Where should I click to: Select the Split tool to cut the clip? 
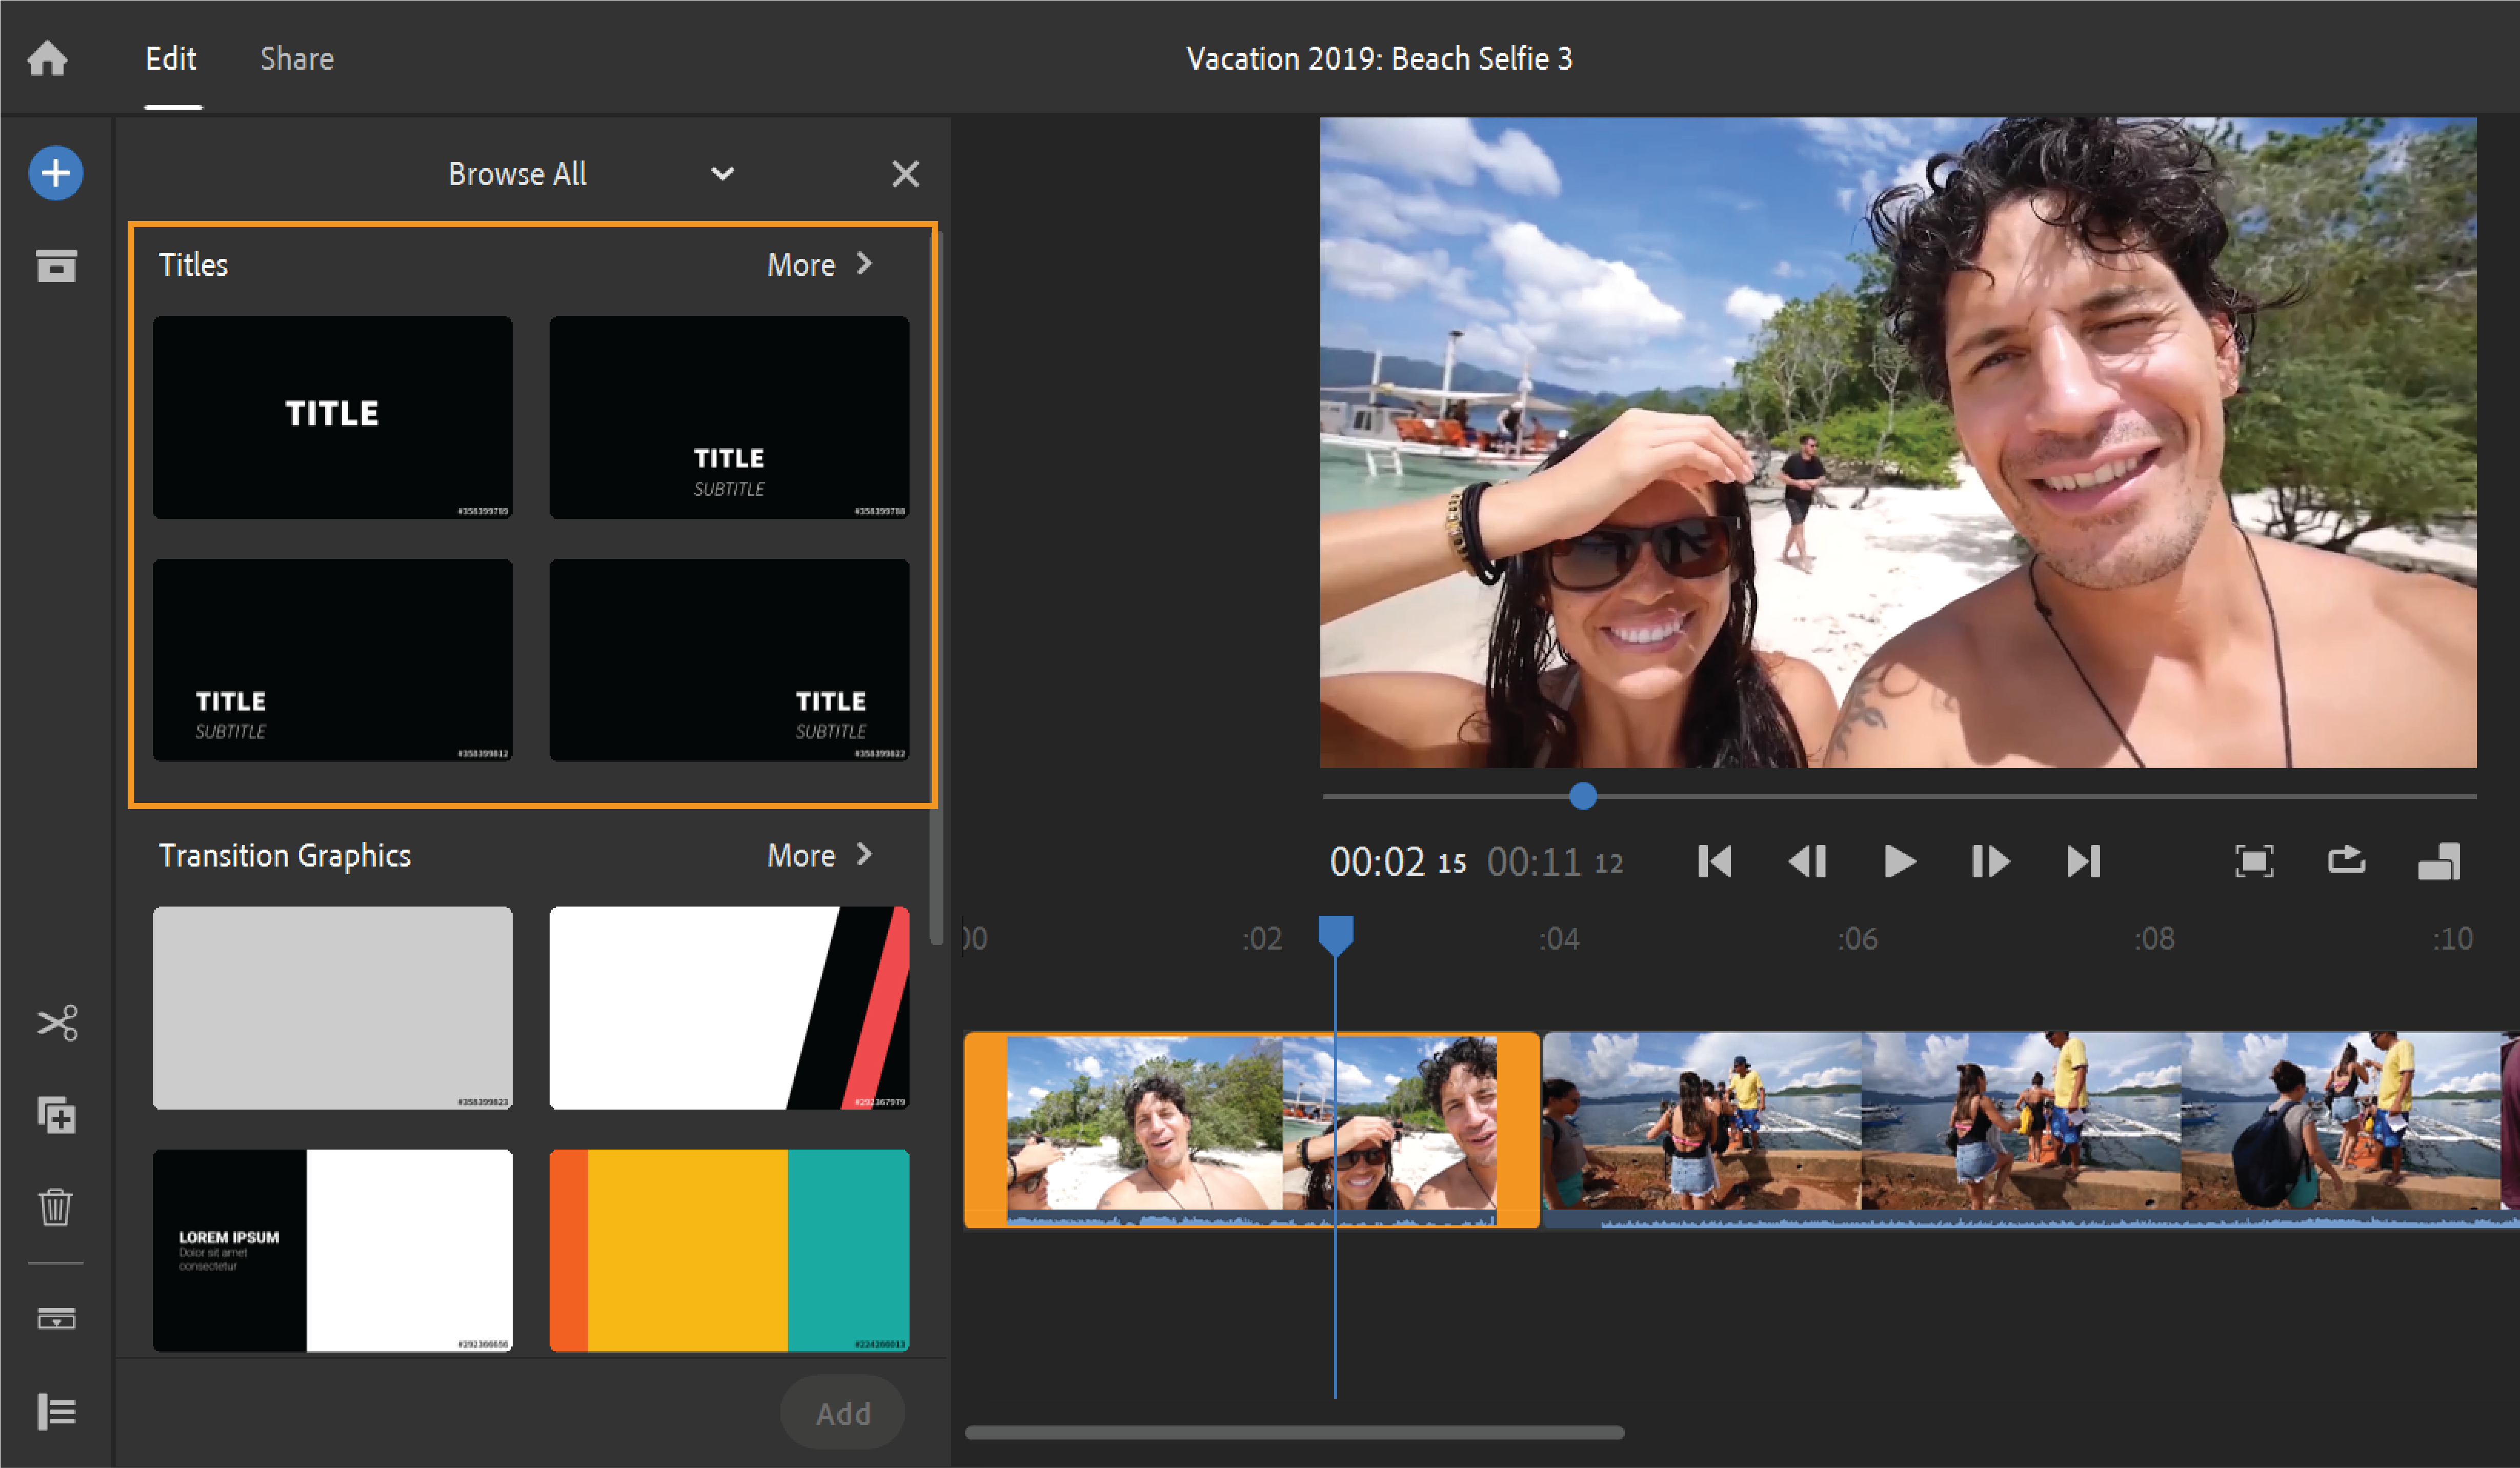pos(56,1023)
